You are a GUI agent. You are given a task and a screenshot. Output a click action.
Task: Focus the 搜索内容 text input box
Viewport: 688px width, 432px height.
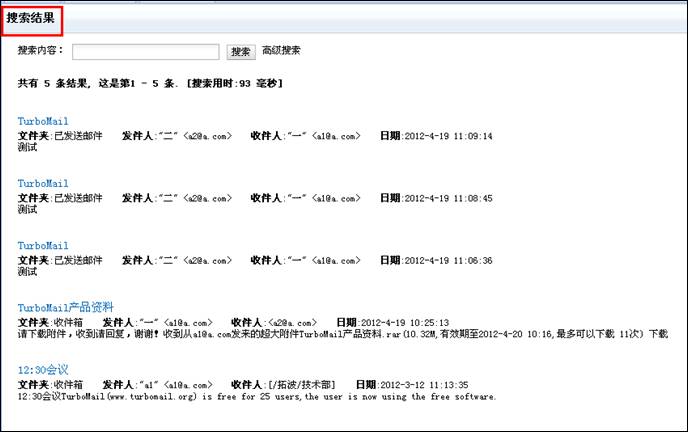[x=145, y=51]
